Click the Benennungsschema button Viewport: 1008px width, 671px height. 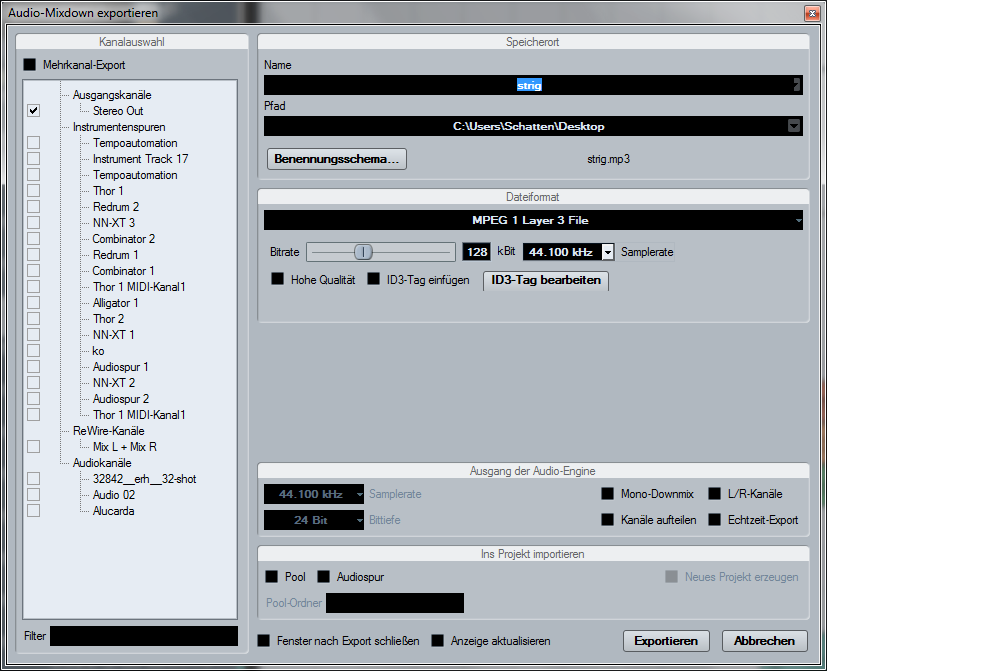pyautogui.click(x=337, y=158)
